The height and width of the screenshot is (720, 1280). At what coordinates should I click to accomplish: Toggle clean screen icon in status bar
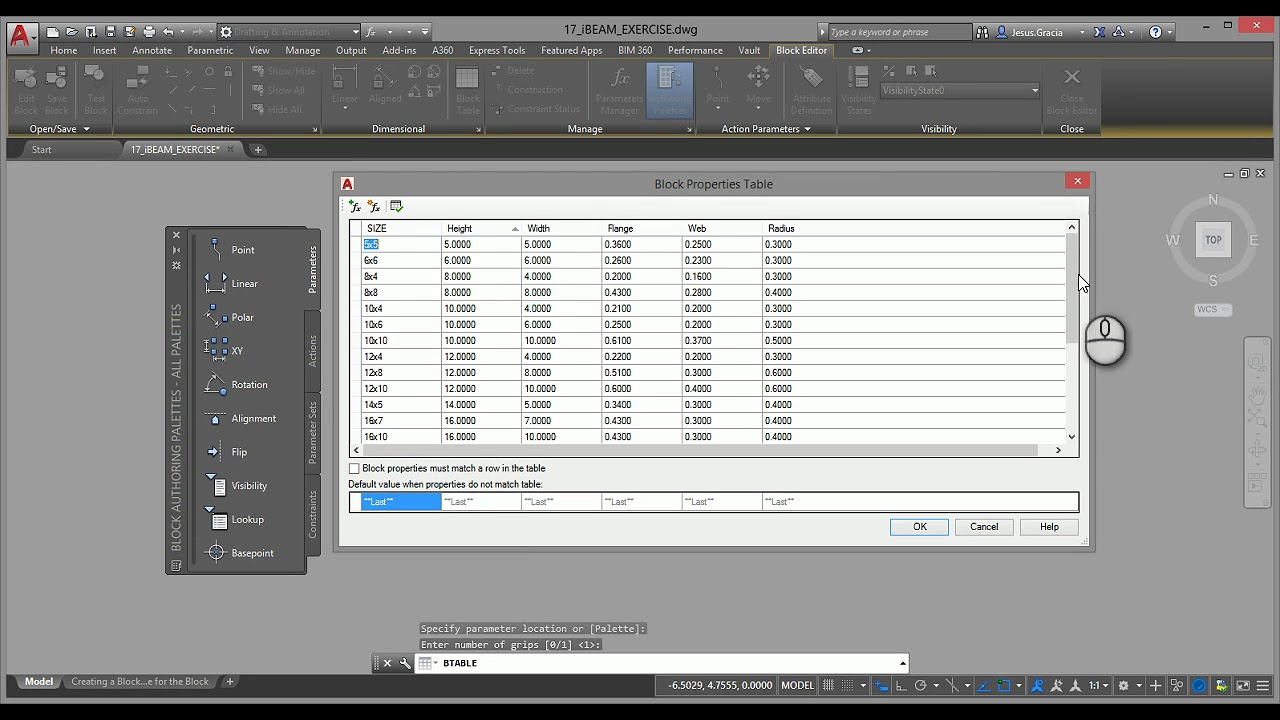[1243, 685]
